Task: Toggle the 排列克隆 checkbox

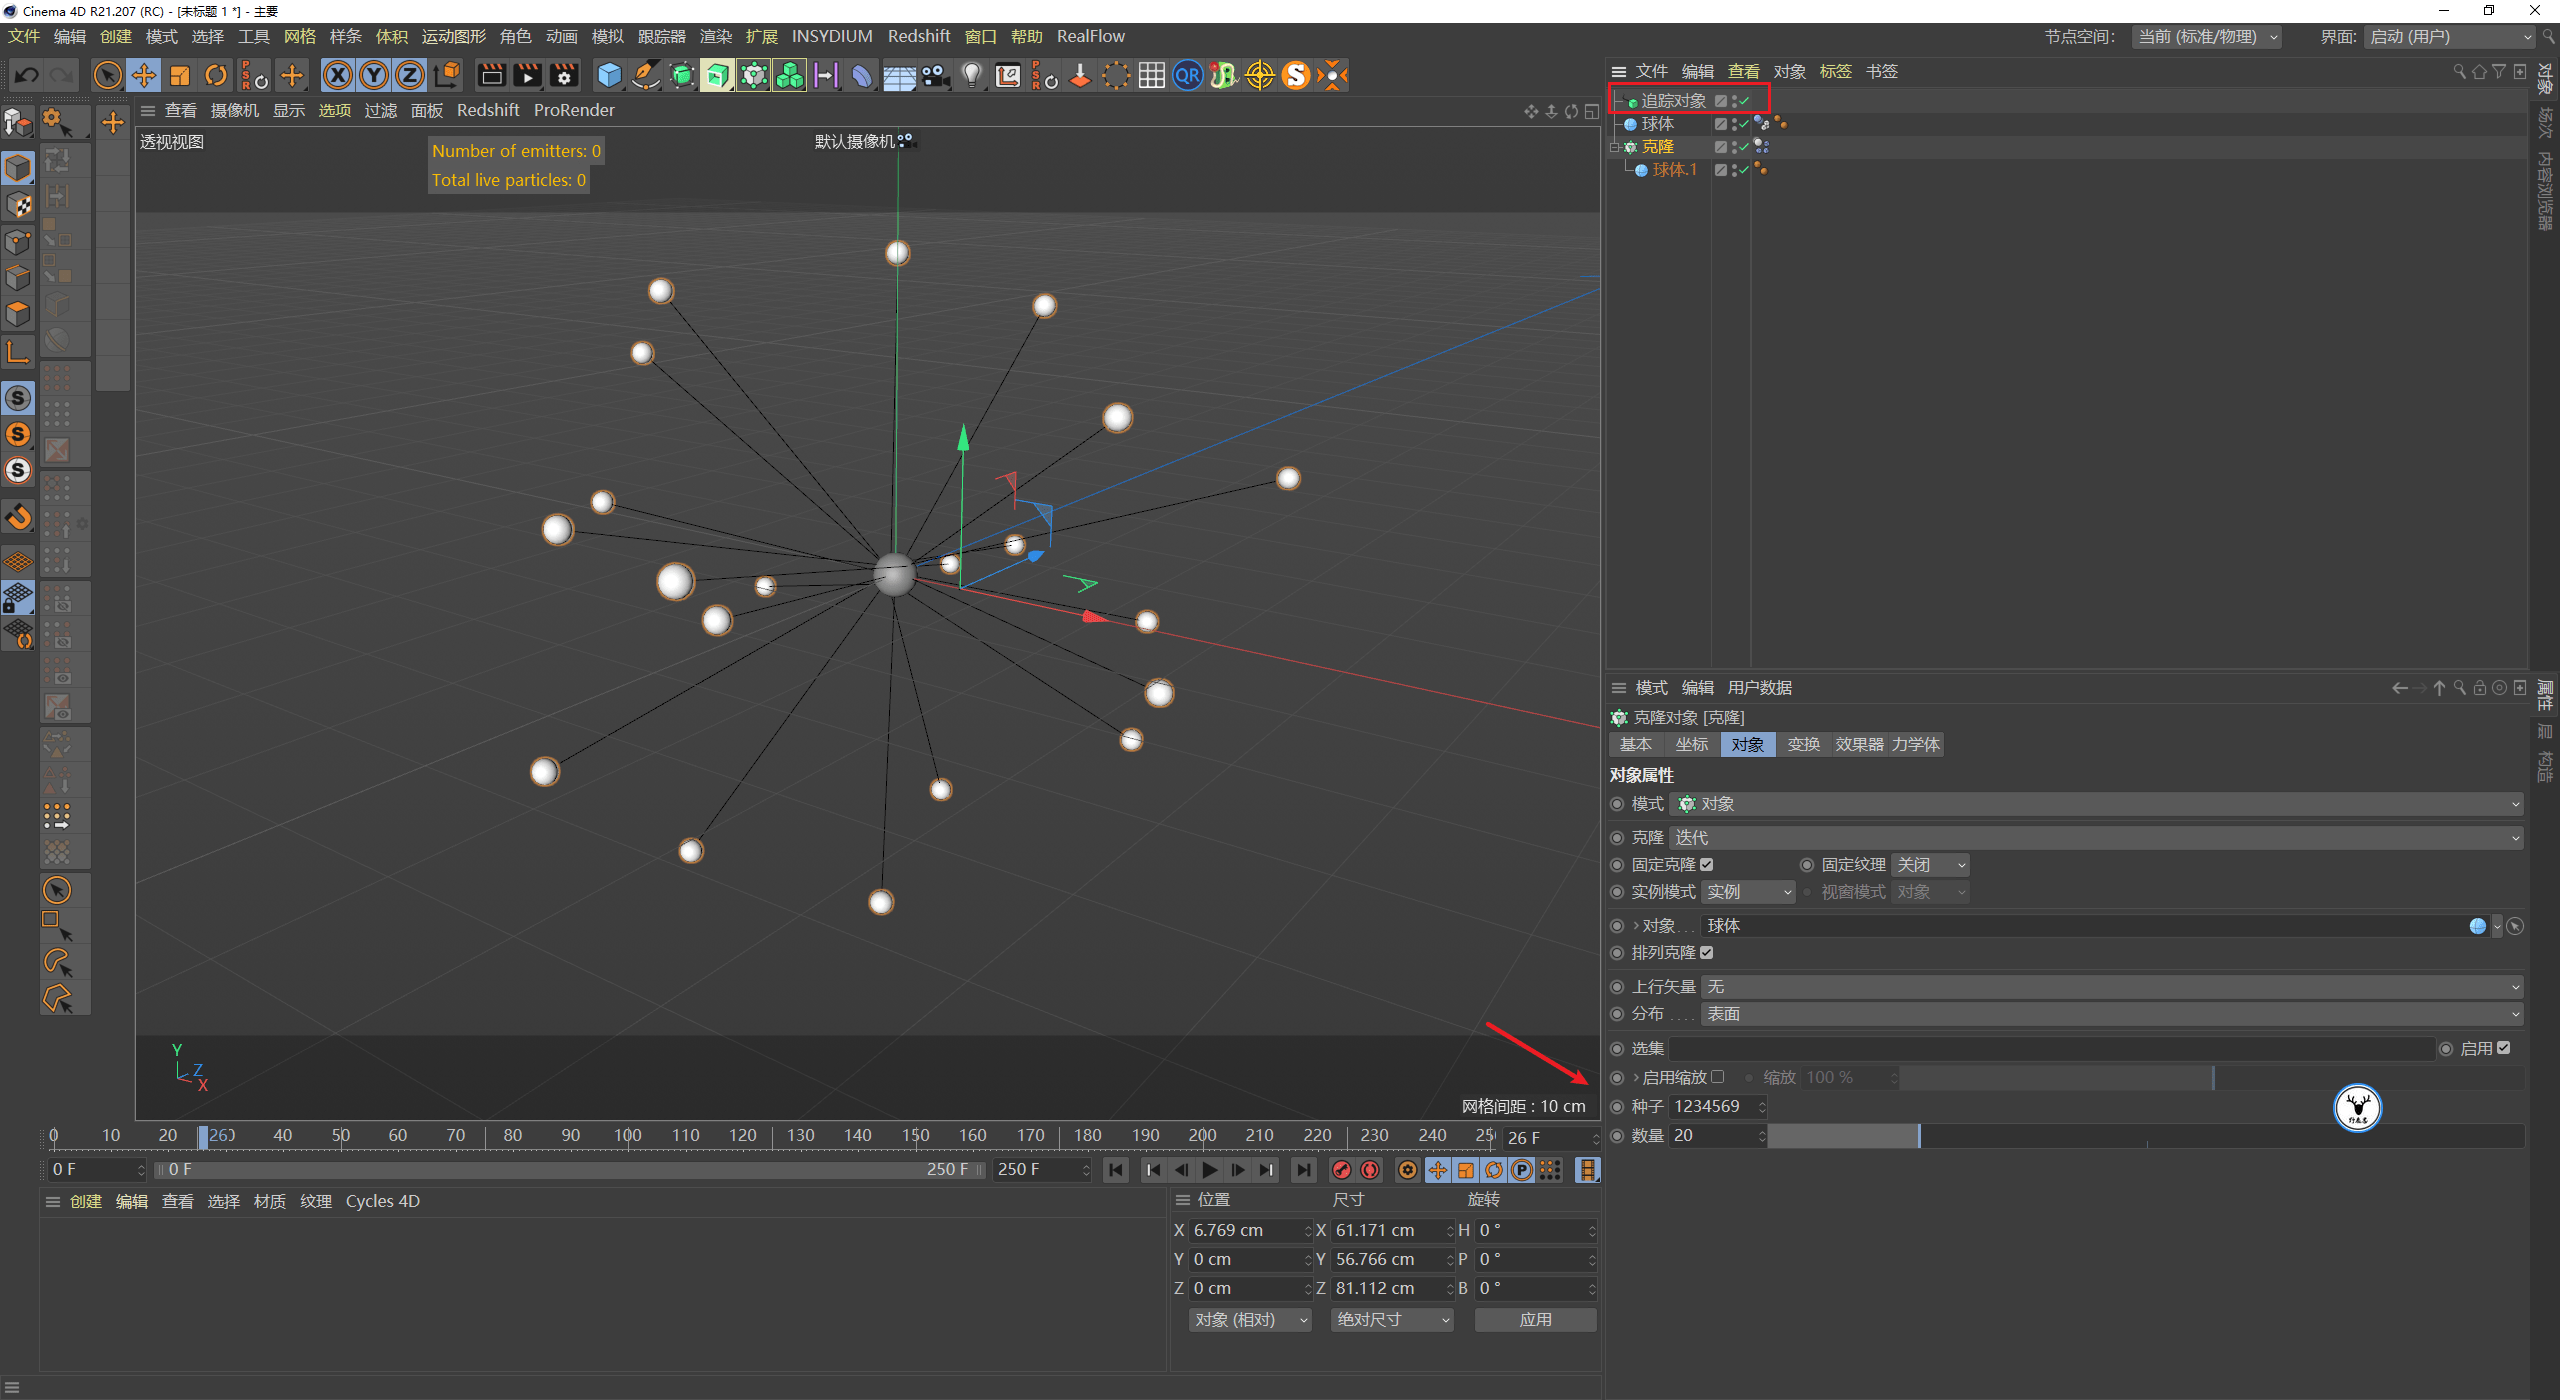Action: point(1707,953)
